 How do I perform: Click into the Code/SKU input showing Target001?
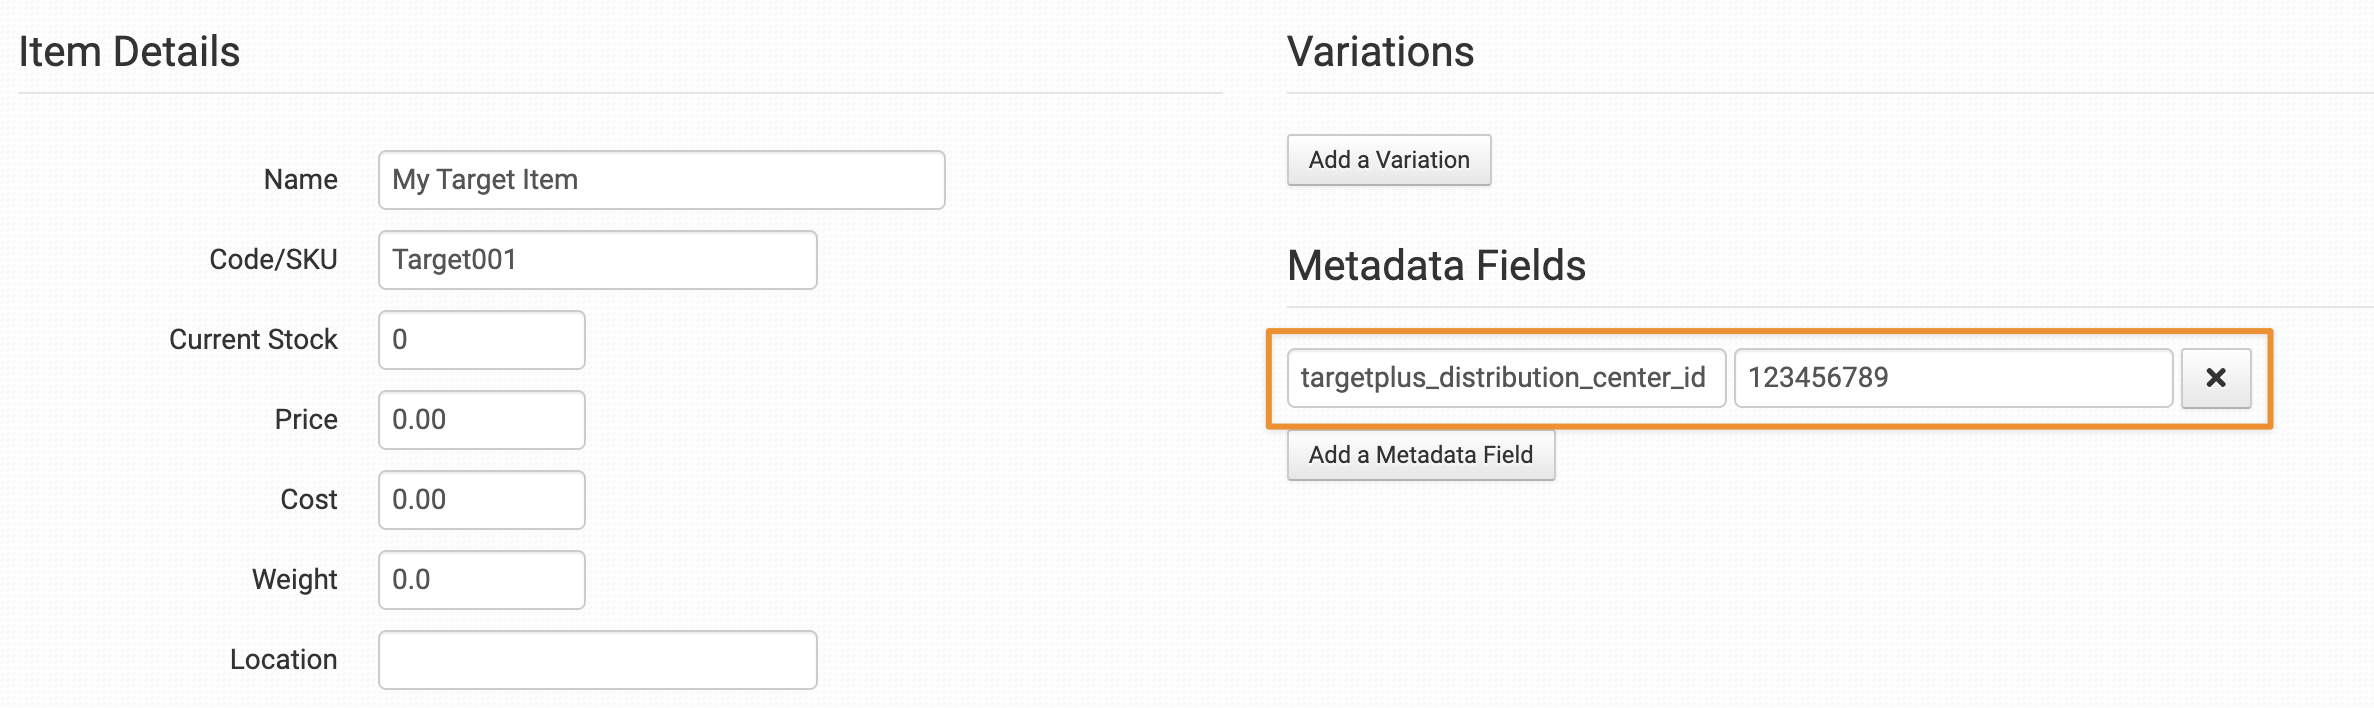(597, 260)
